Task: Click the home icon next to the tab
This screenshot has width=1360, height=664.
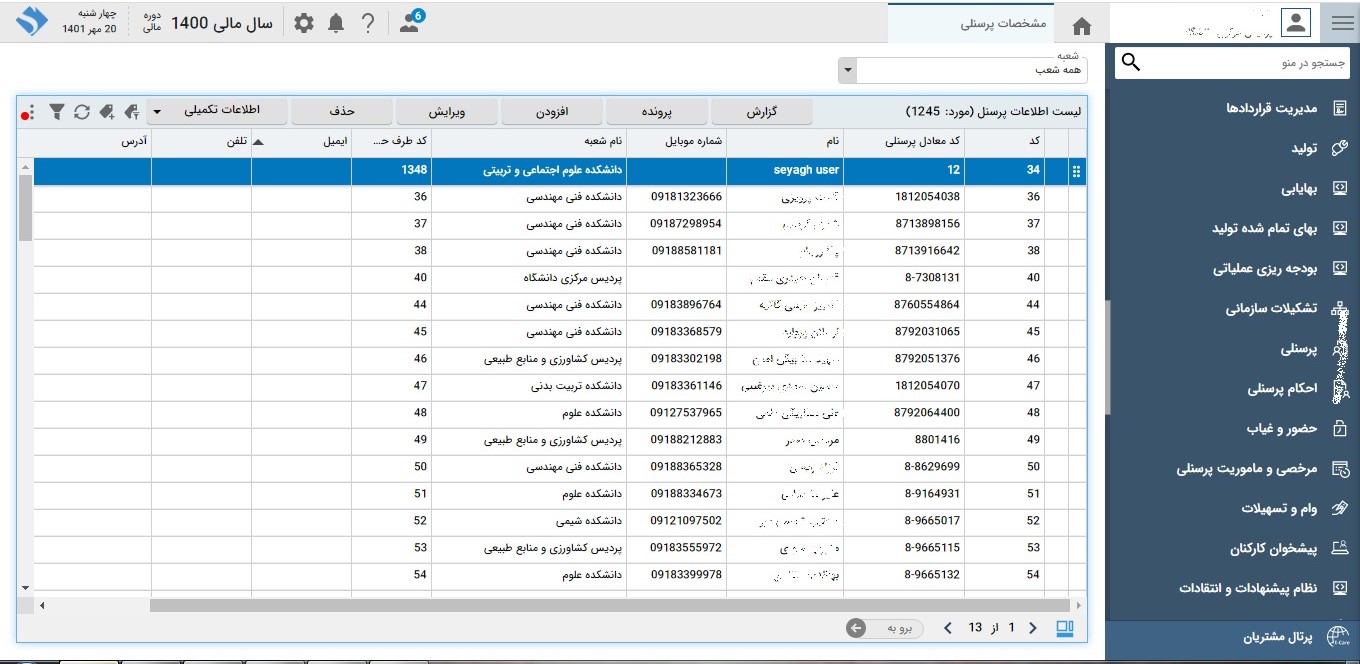Action: (1081, 25)
